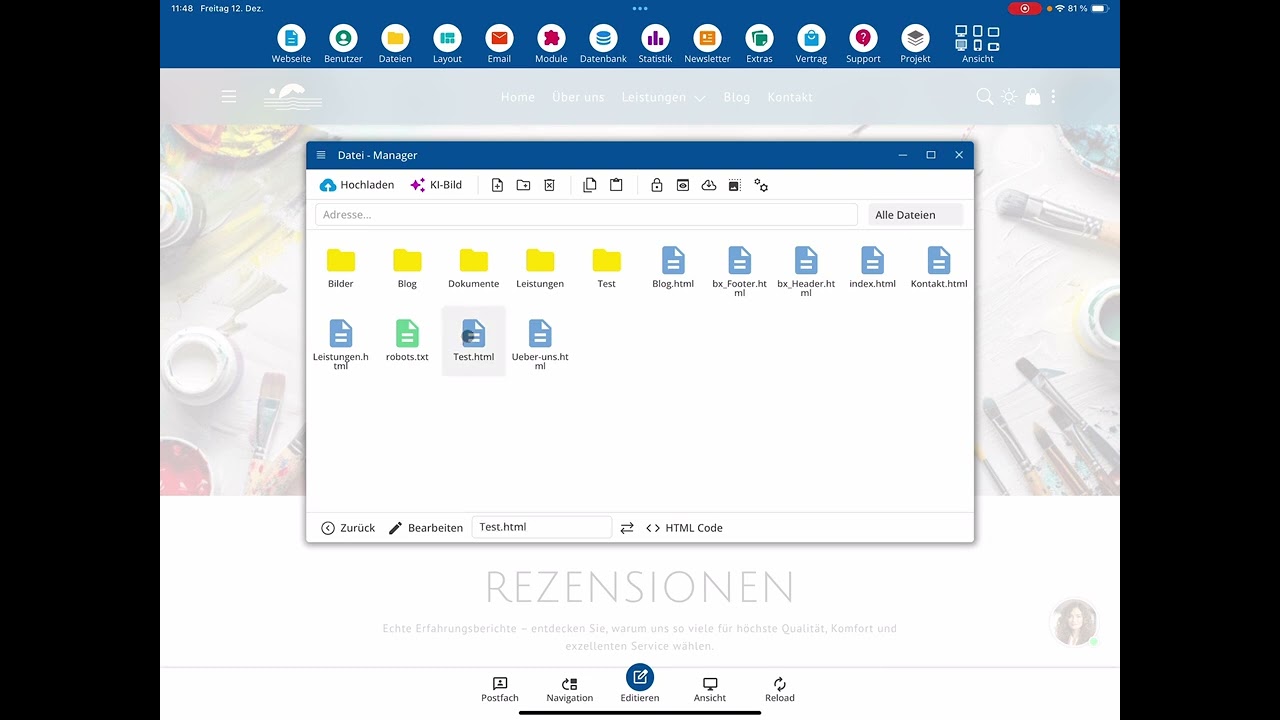Click the KI-Bild button
This screenshot has width=1280, height=720.
pyautogui.click(x=436, y=185)
